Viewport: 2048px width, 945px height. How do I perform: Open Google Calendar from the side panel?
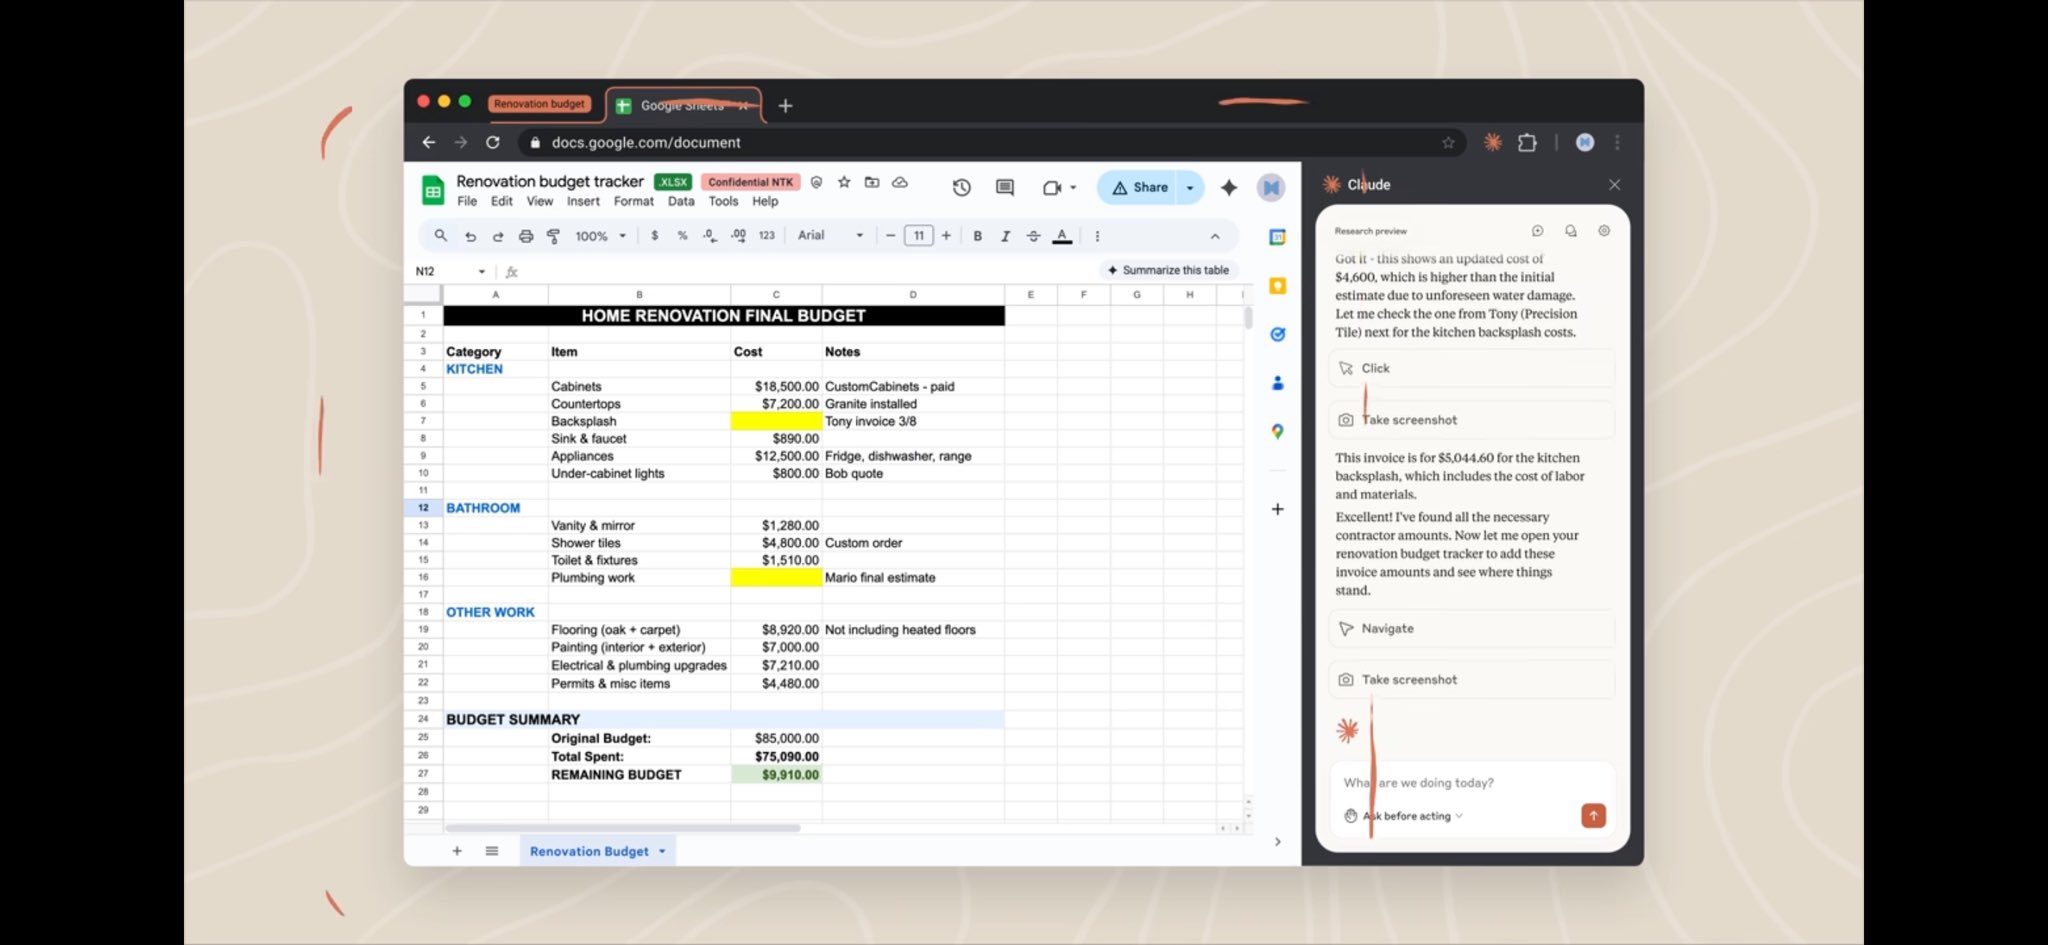[x=1277, y=237]
